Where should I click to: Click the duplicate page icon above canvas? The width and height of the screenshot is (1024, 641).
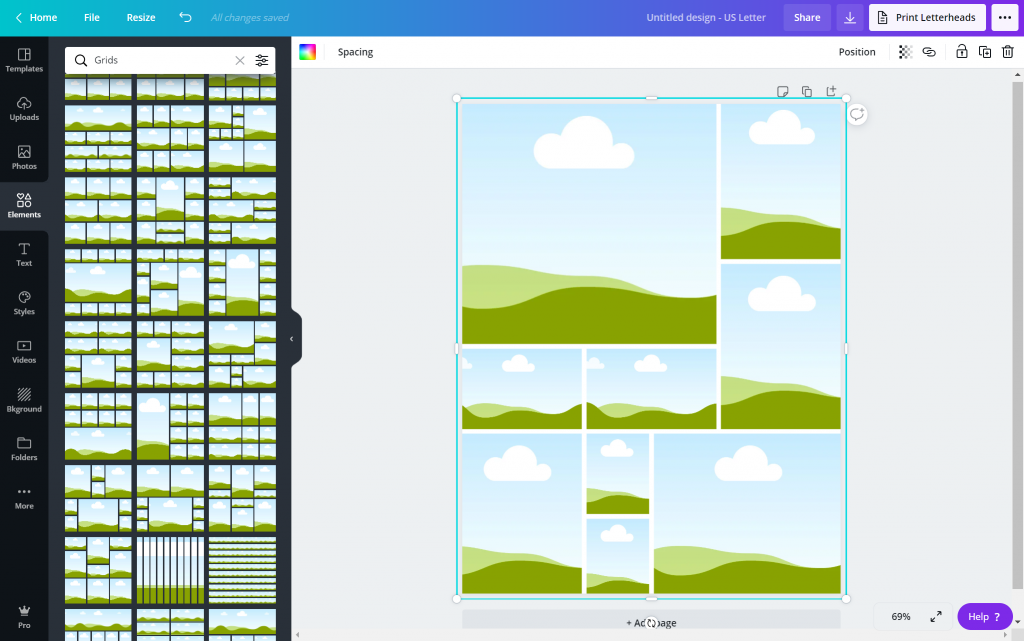point(807,91)
